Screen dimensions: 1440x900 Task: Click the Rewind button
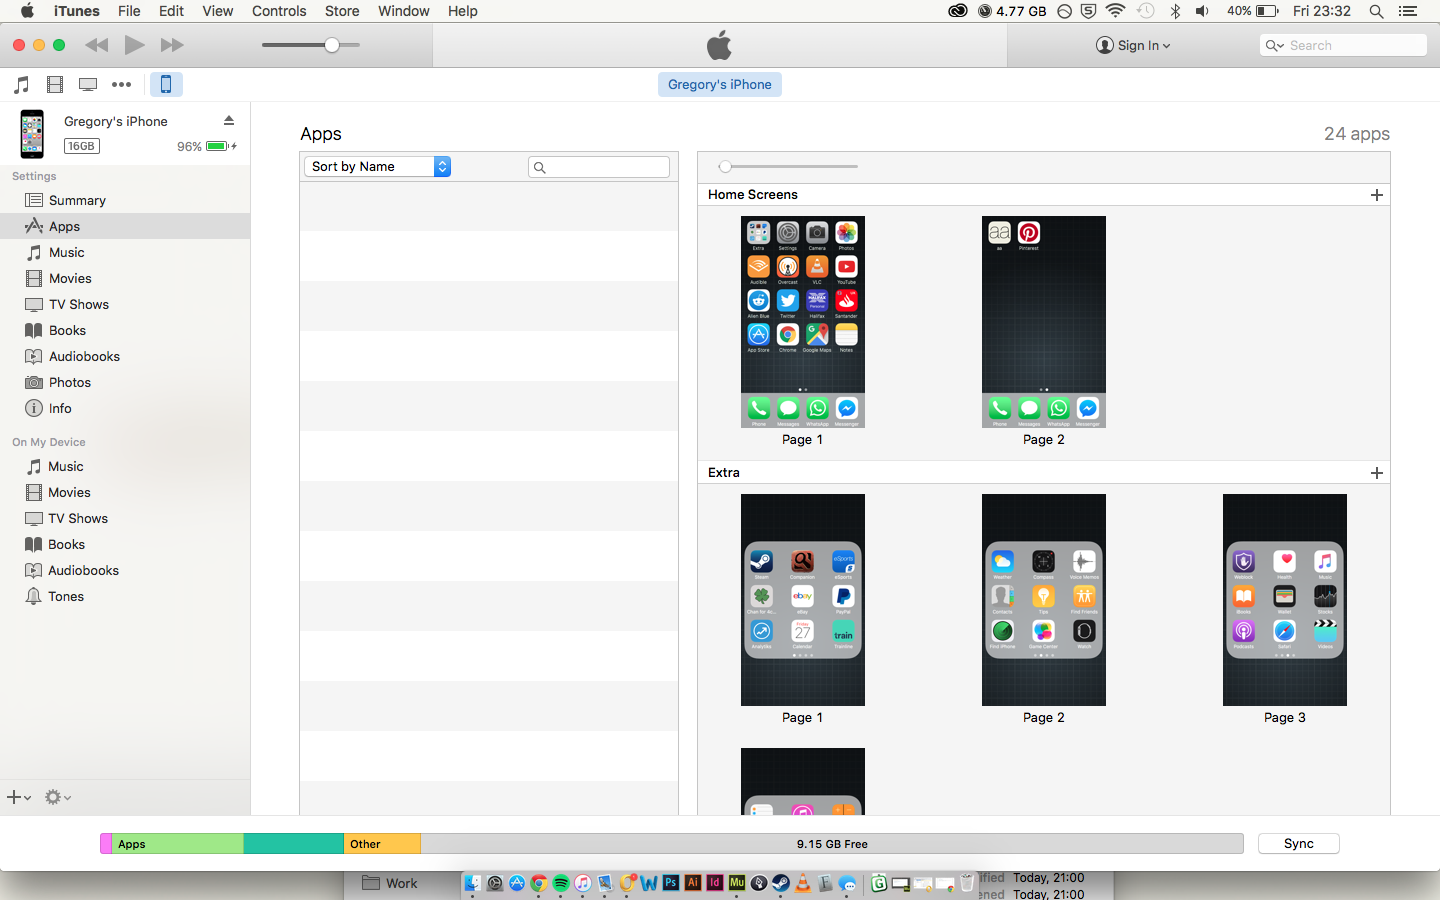pos(97,45)
